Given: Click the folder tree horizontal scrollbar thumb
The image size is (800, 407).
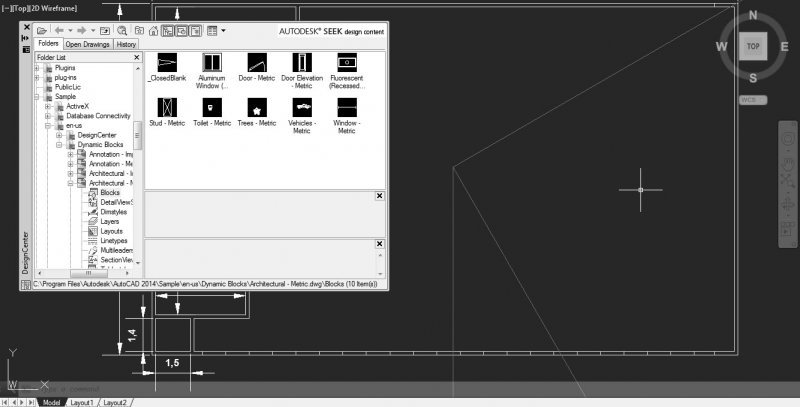Looking at the screenshot, I should pos(89,274).
